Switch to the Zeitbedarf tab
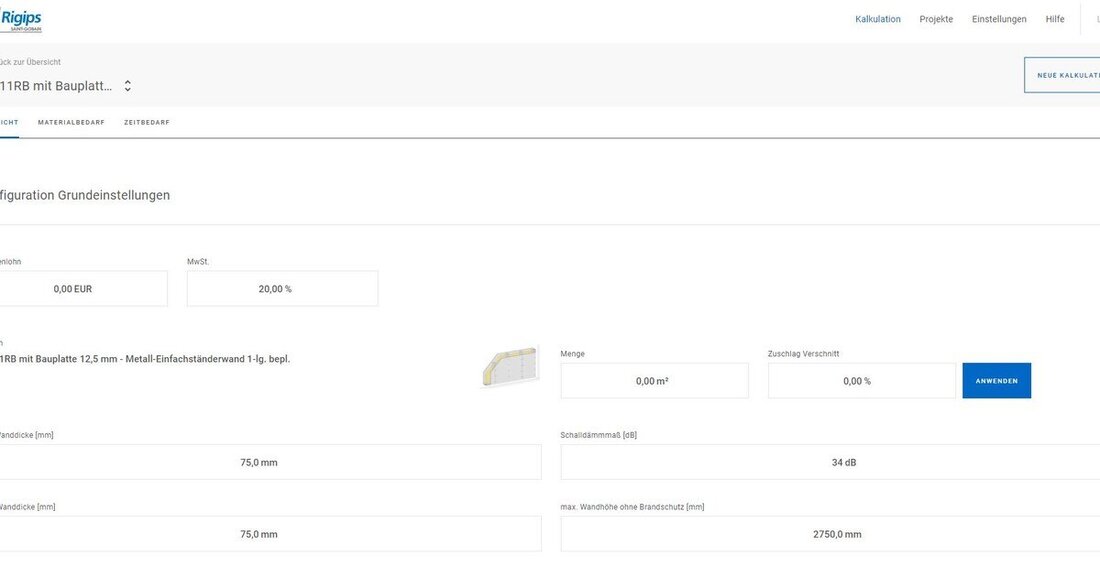 (x=146, y=122)
